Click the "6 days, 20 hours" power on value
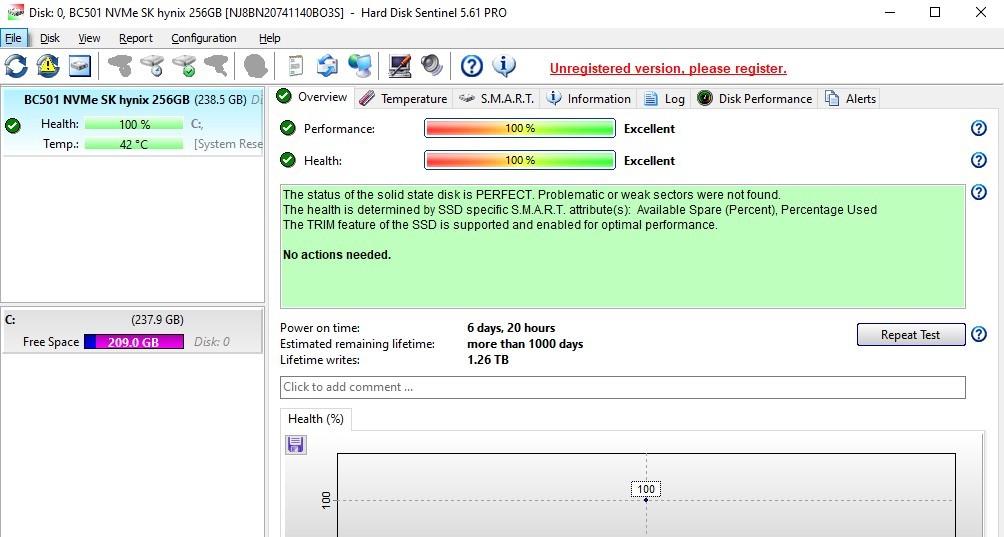The image size is (1004, 537). 511,328
